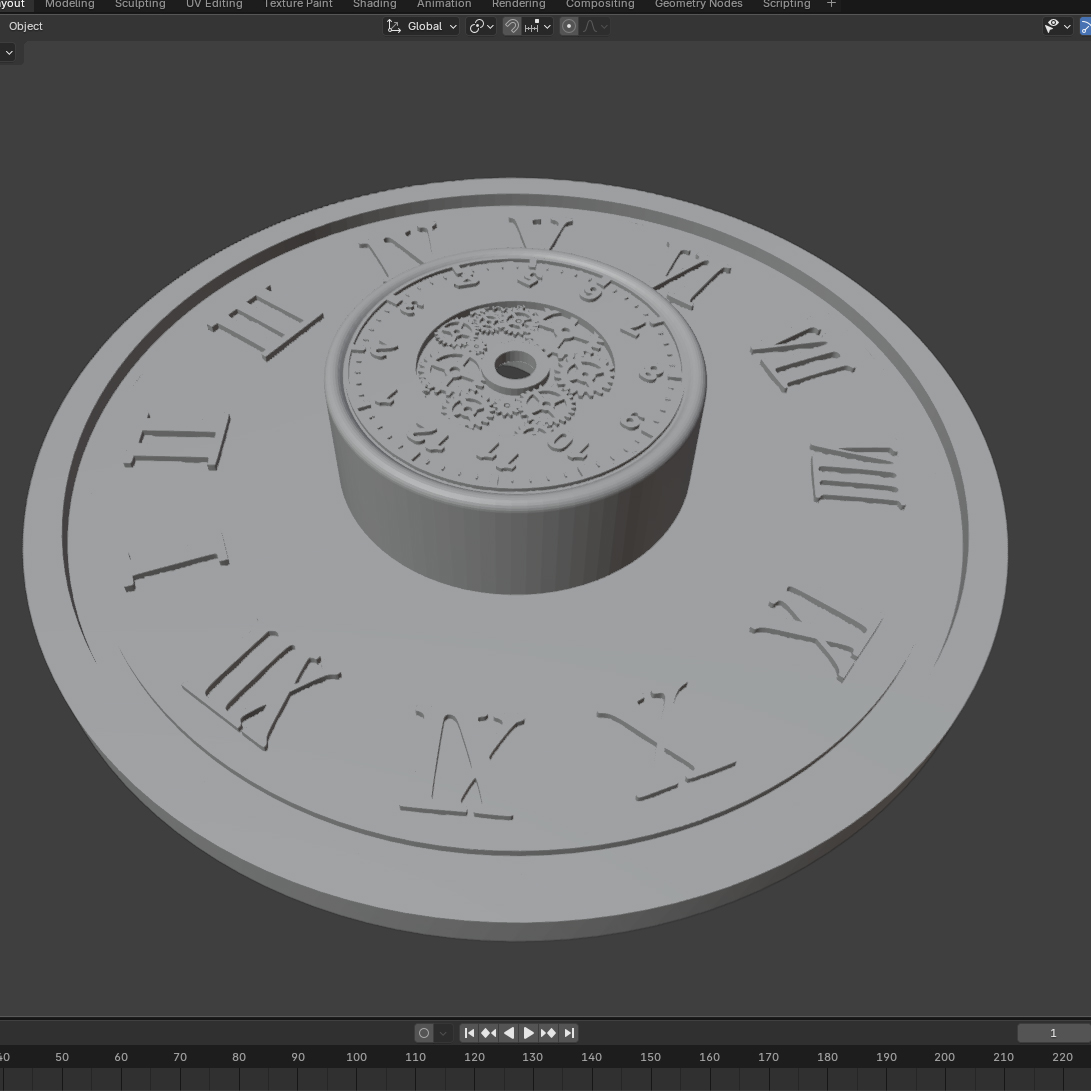Toggle auto keying record button
1091x1091 pixels.
click(x=424, y=1033)
